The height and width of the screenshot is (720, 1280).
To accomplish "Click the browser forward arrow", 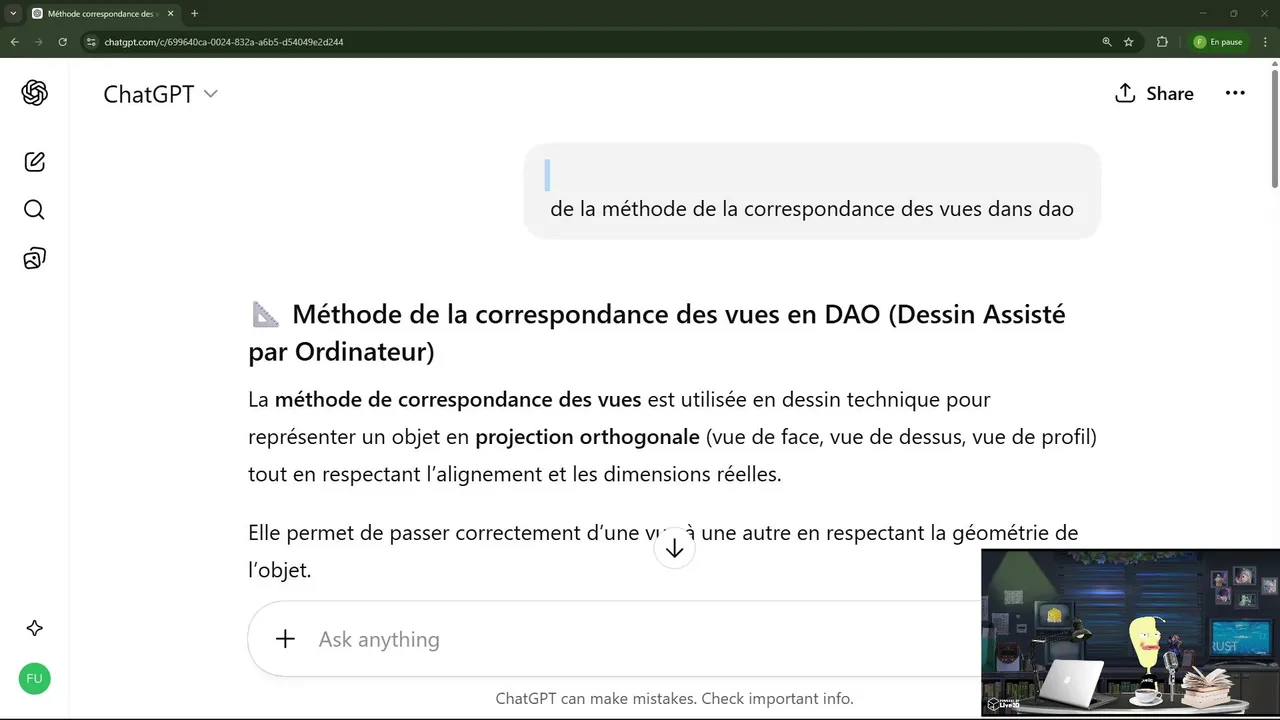I will coord(38,42).
